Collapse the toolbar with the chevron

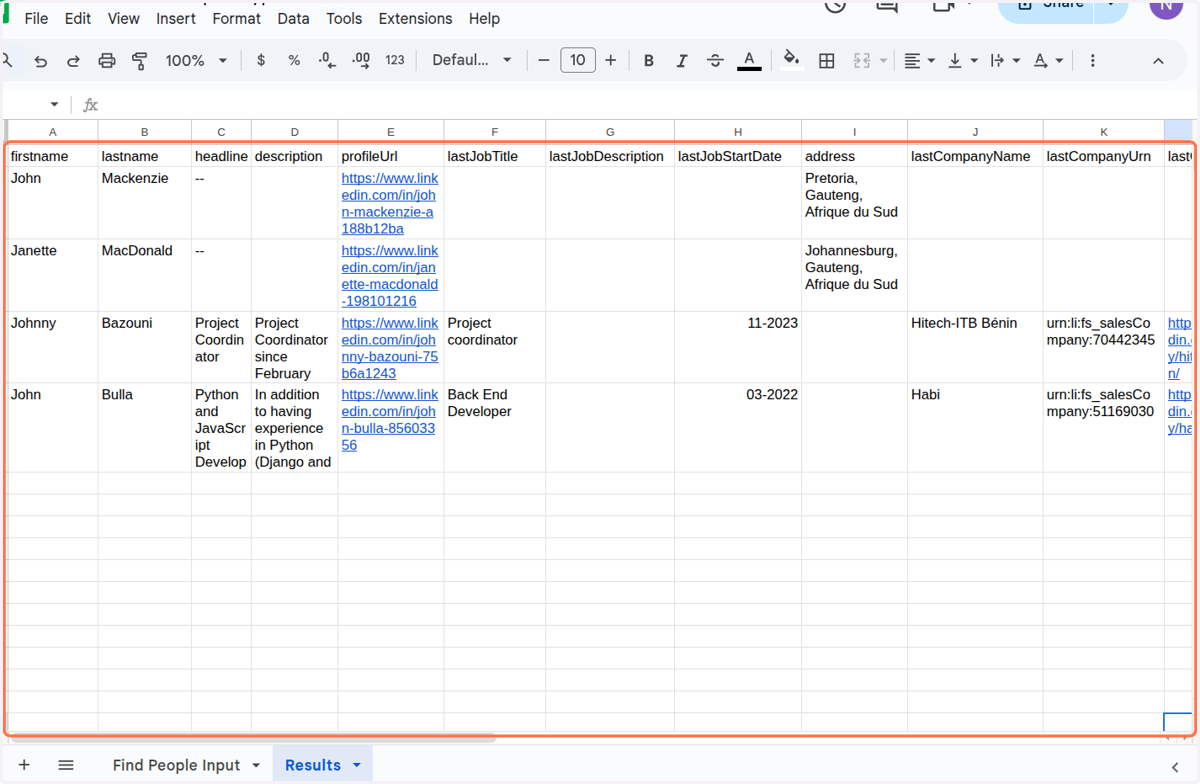(x=1158, y=61)
